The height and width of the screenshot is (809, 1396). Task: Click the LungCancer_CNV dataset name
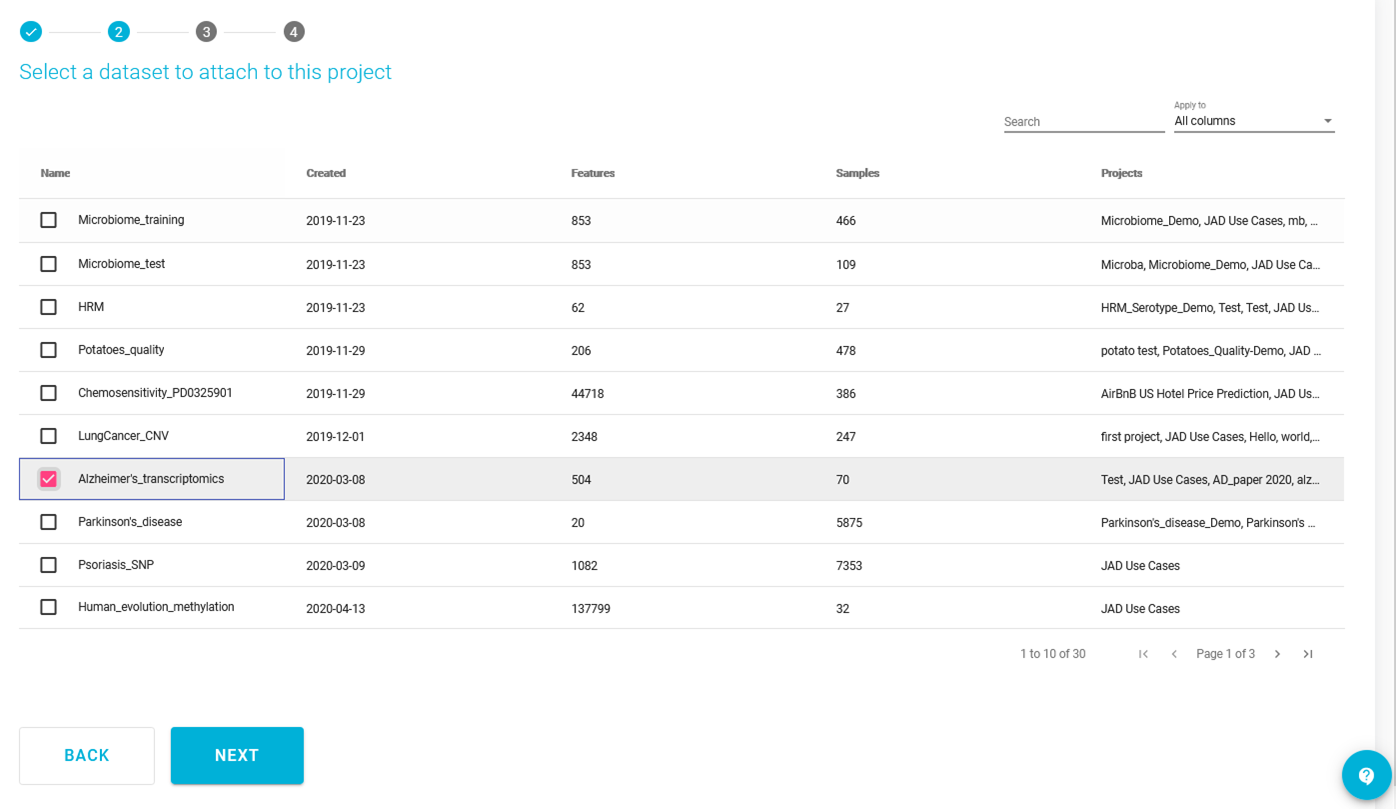click(x=123, y=436)
